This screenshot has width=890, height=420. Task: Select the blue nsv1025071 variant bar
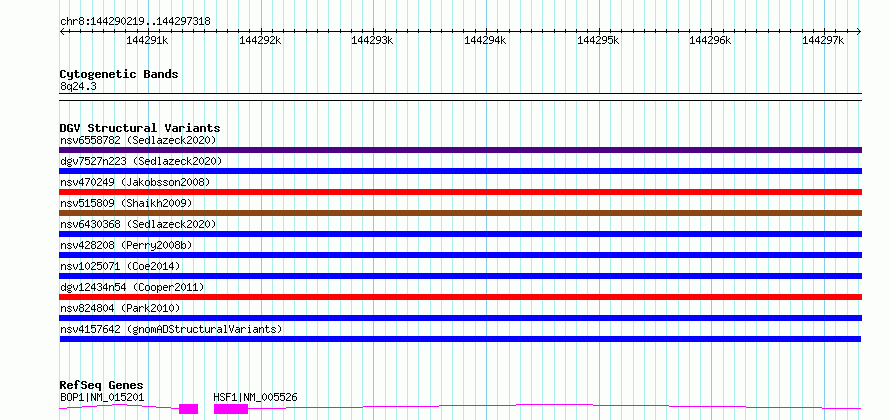point(460,276)
